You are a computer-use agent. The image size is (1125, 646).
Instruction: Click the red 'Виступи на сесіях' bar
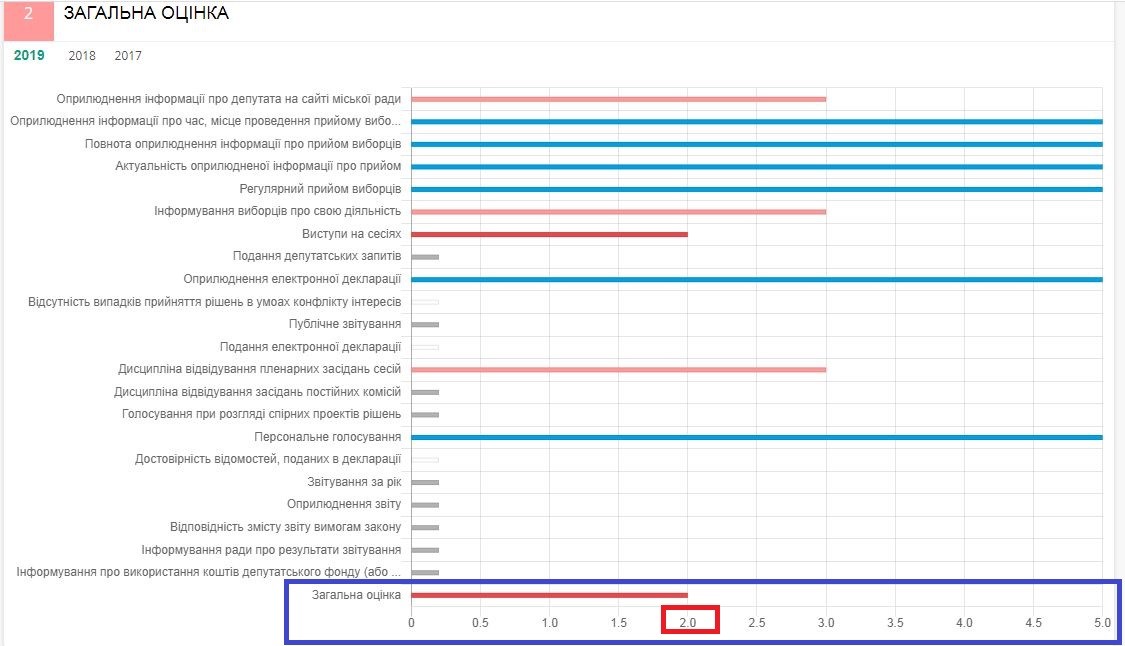coord(549,234)
